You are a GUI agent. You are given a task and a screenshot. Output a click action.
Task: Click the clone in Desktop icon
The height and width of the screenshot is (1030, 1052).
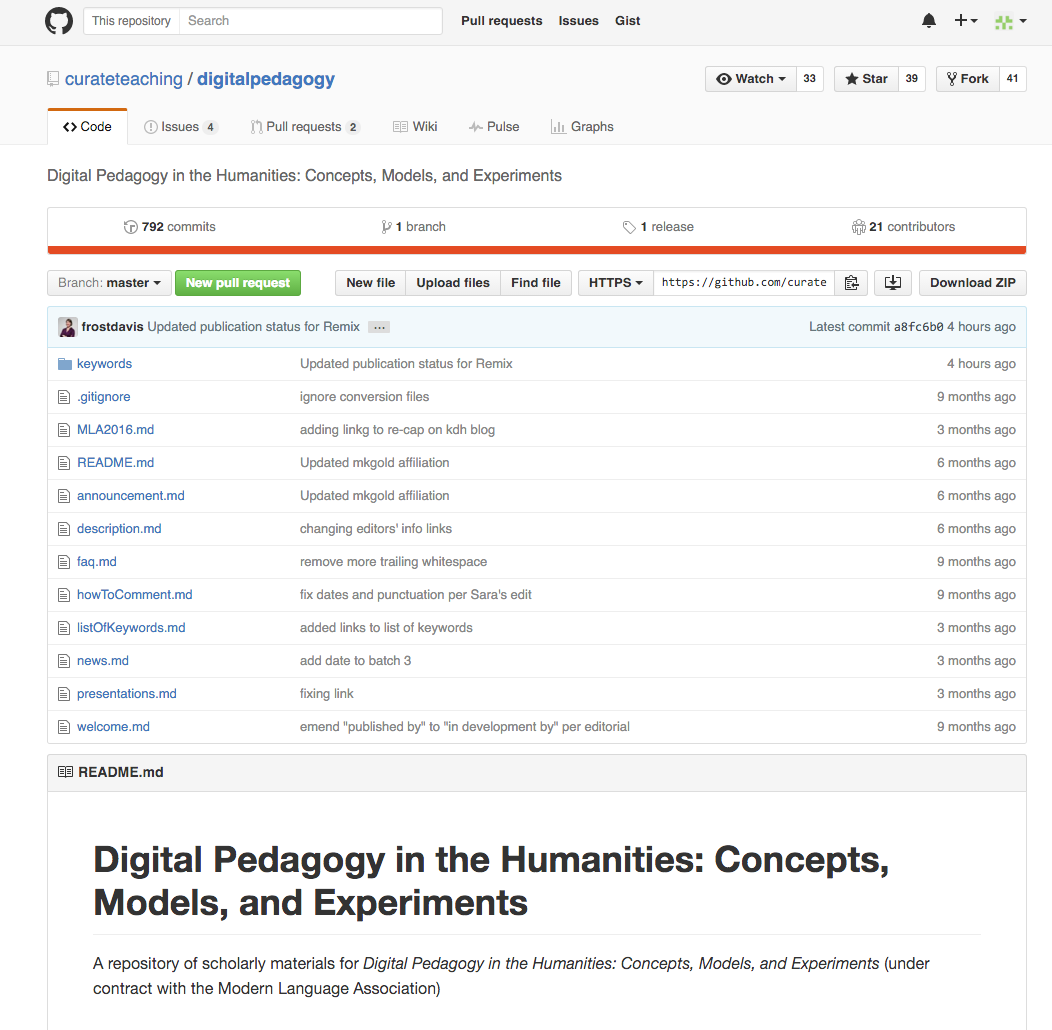[x=893, y=283]
